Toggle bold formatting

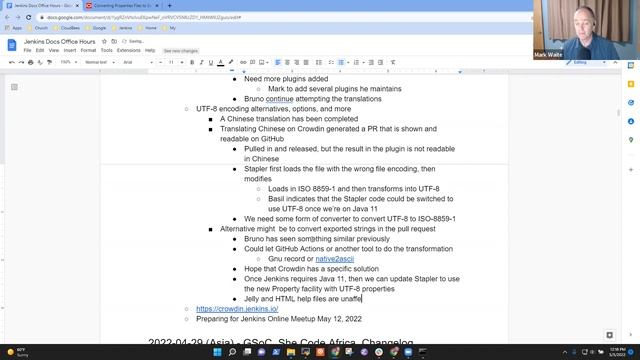click(x=192, y=62)
